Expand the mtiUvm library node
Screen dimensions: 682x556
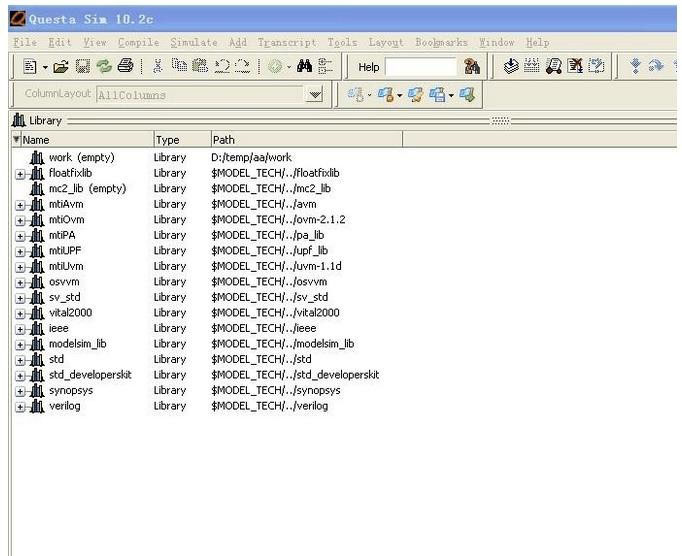(20, 267)
